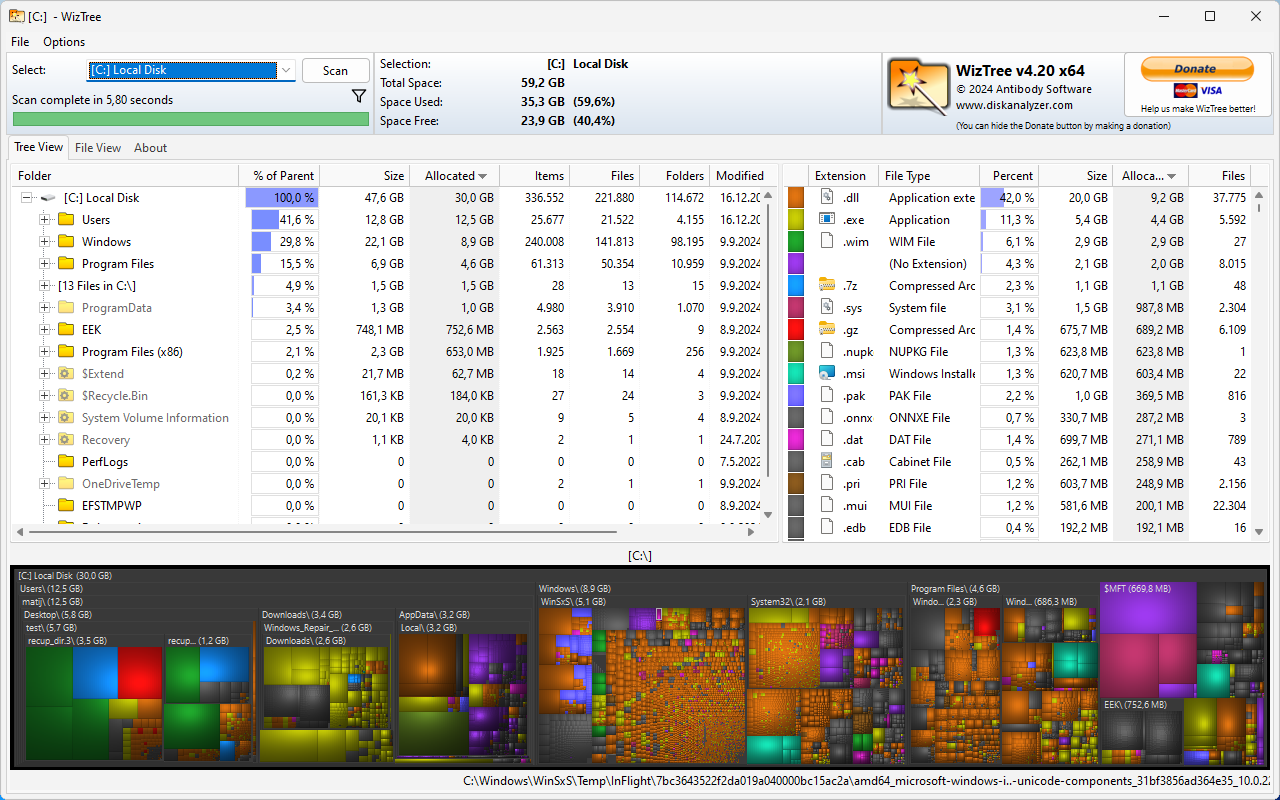Open the File menu
This screenshot has width=1280, height=800.
coord(20,42)
